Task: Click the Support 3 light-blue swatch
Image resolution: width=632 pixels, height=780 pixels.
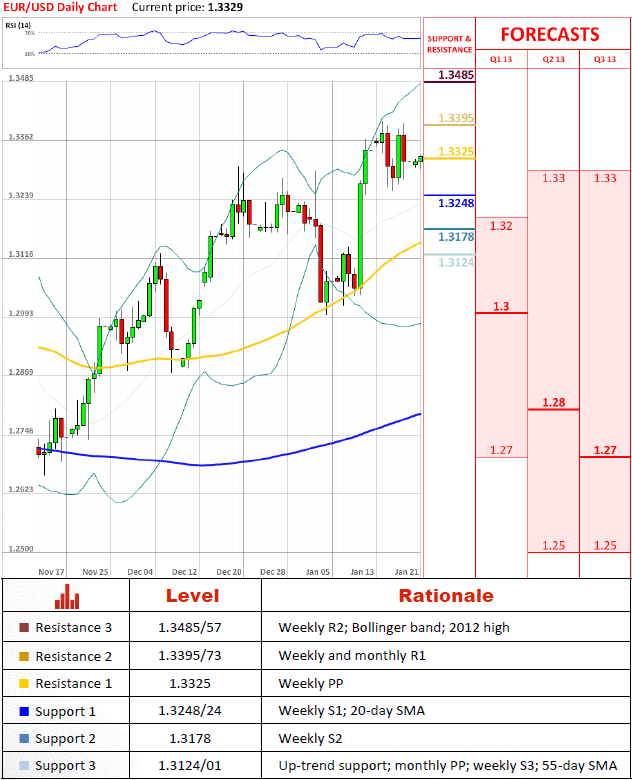Action: point(24,765)
